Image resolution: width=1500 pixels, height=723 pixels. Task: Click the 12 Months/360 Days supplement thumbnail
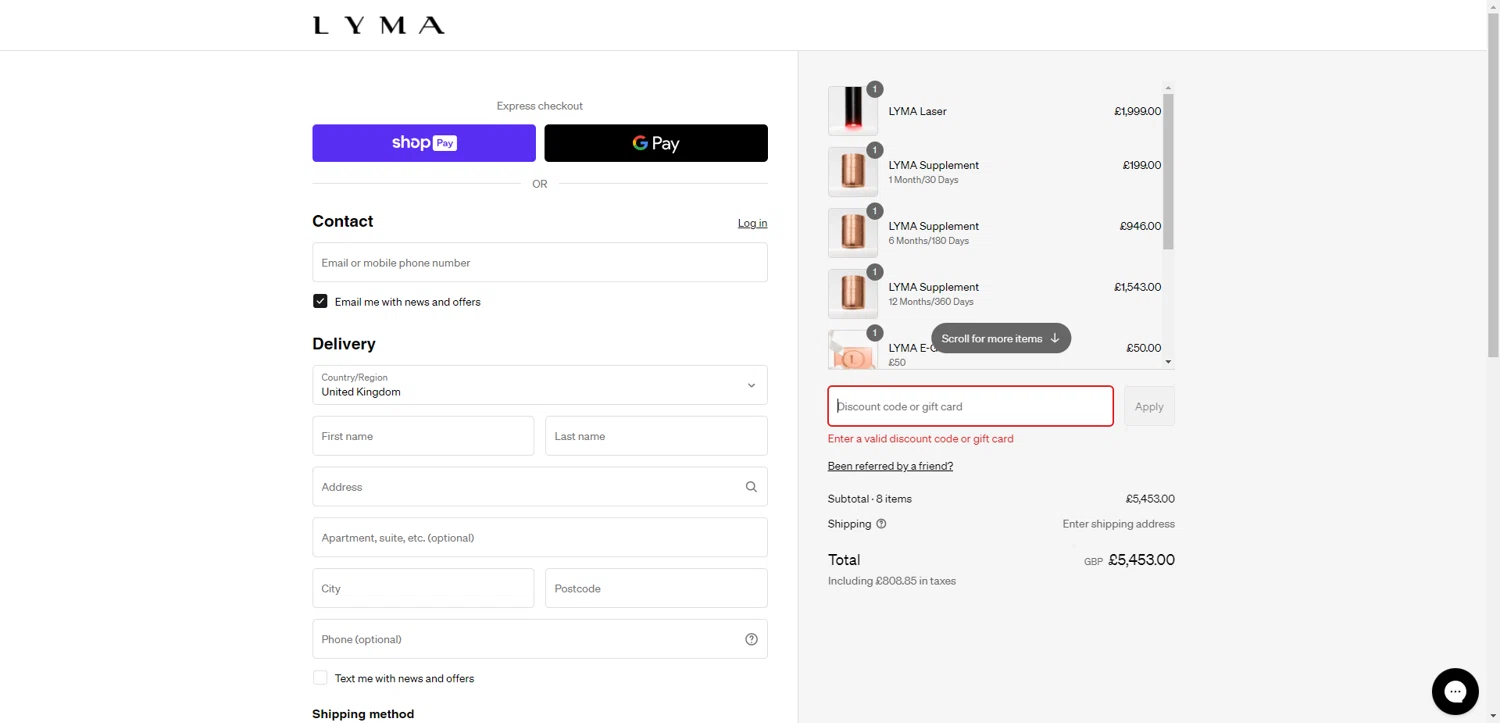point(853,294)
